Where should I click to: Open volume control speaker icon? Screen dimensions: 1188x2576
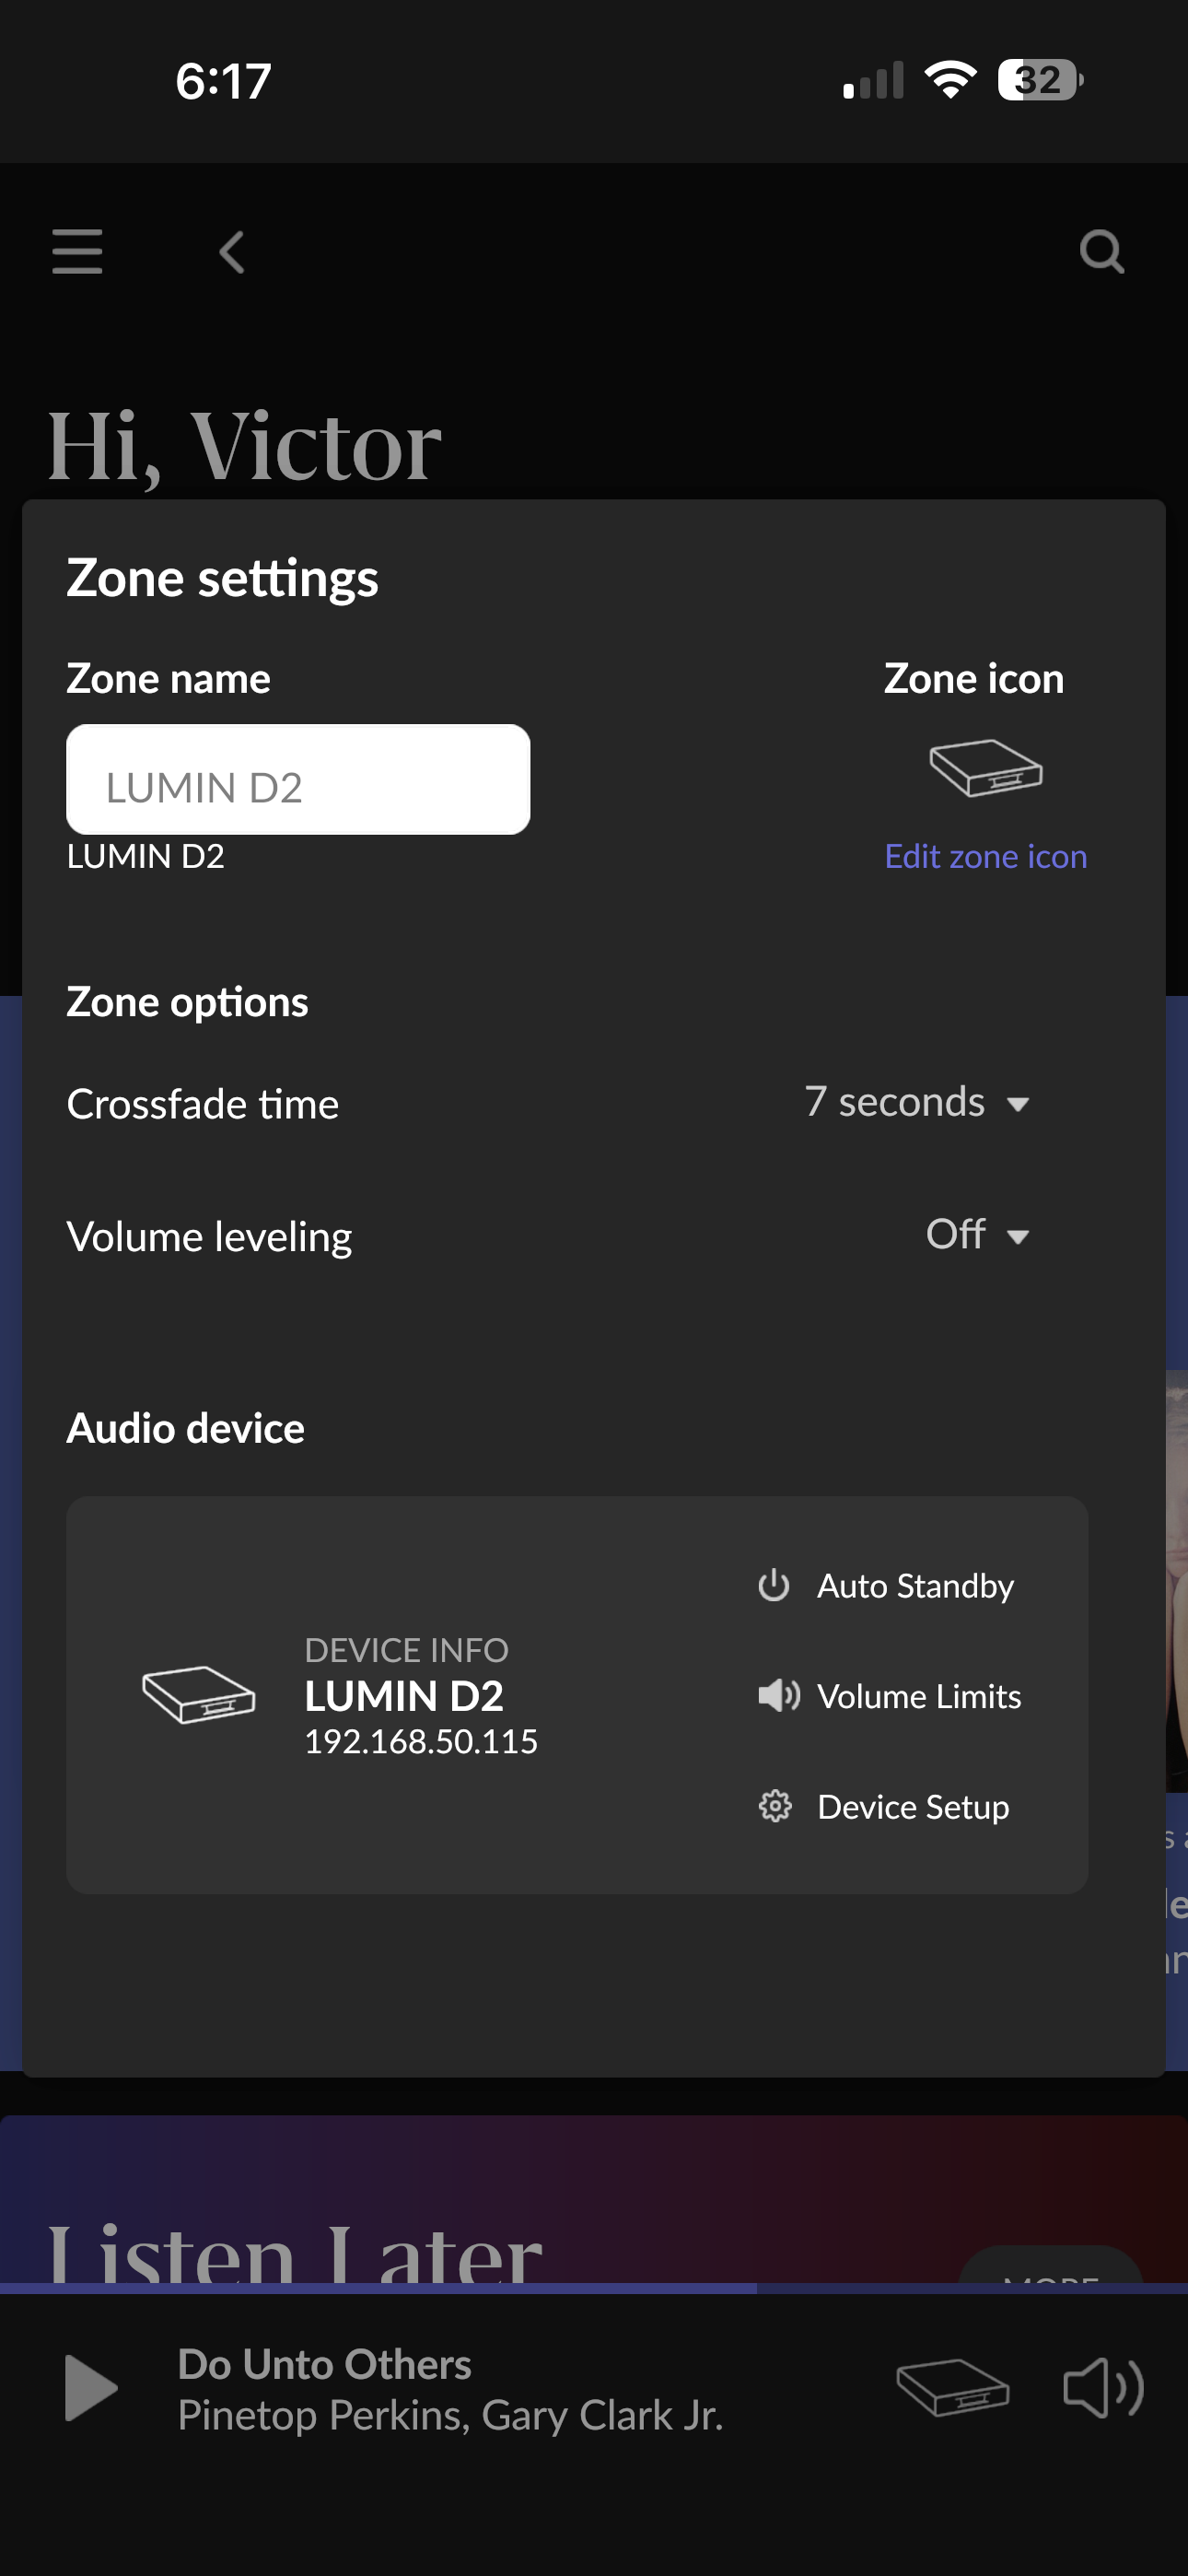(1103, 2388)
